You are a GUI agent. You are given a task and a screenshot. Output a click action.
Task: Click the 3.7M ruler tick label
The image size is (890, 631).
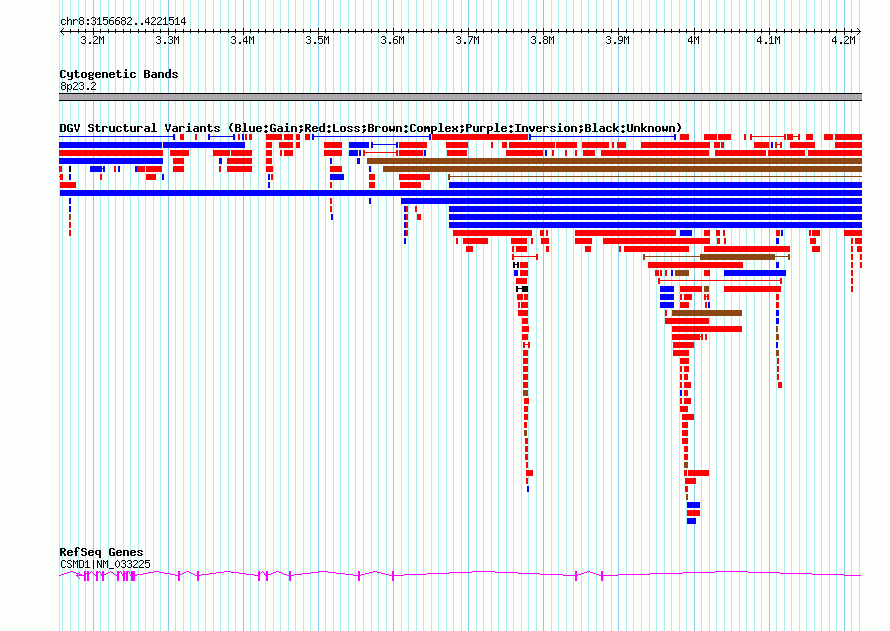pyautogui.click(x=467, y=40)
